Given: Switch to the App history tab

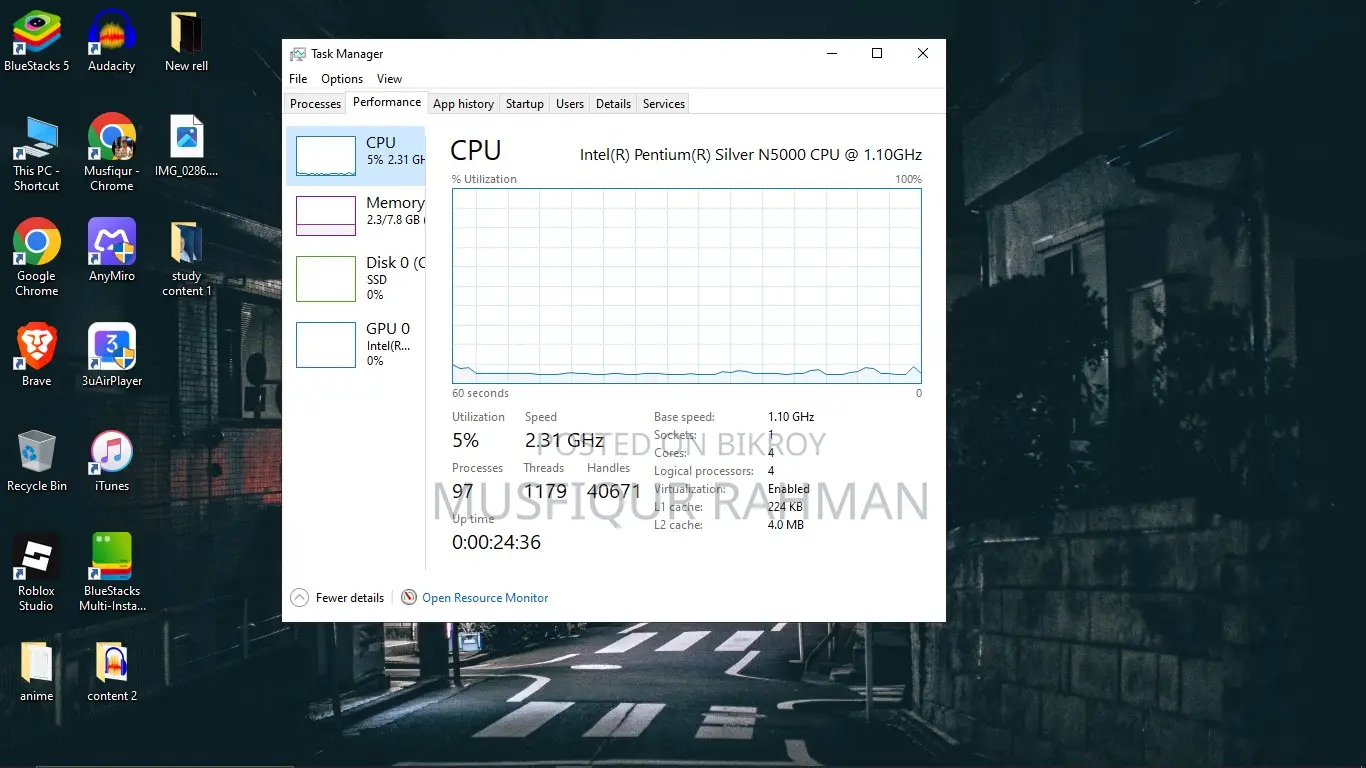Looking at the screenshot, I should pos(463,104).
